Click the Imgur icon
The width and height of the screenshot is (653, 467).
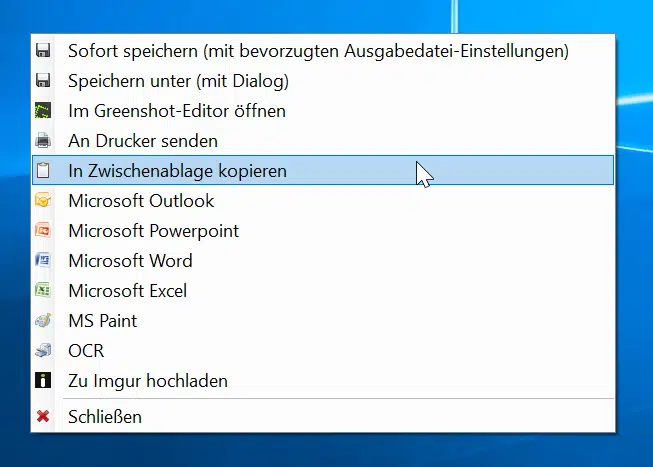tap(43, 381)
